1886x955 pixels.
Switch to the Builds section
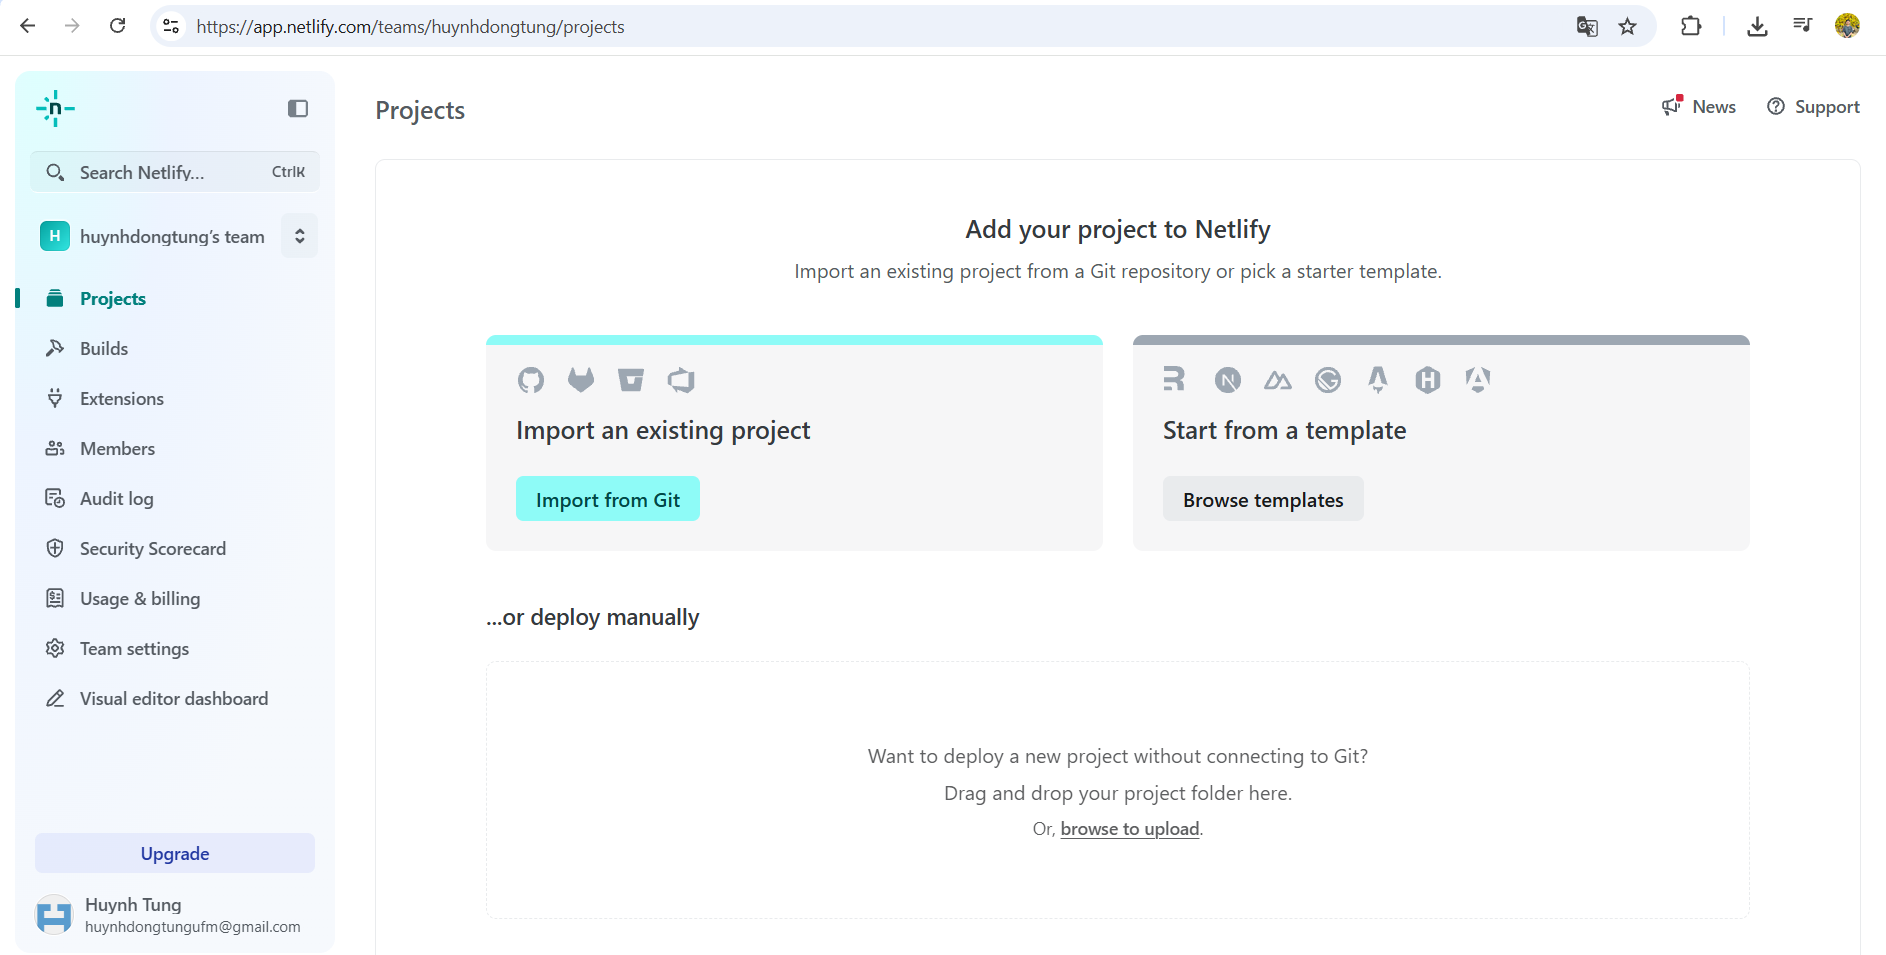click(103, 348)
